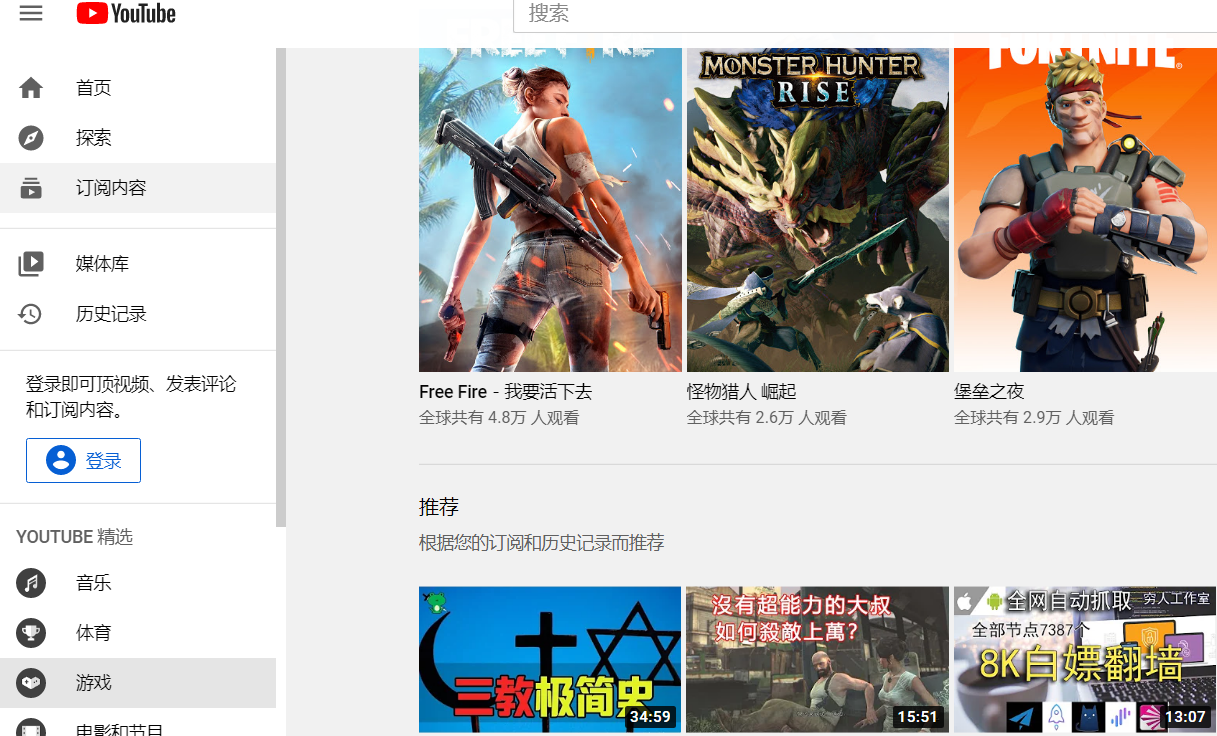Click the sidebar vertical scrollbar

click(x=281, y=287)
